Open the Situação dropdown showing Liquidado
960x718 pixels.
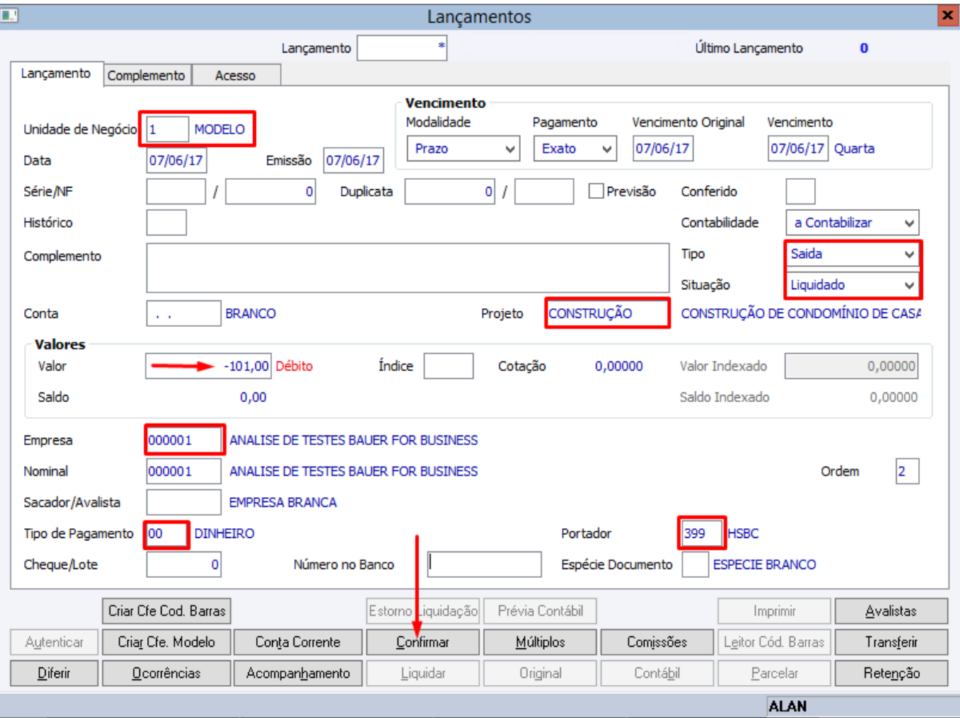click(852, 285)
